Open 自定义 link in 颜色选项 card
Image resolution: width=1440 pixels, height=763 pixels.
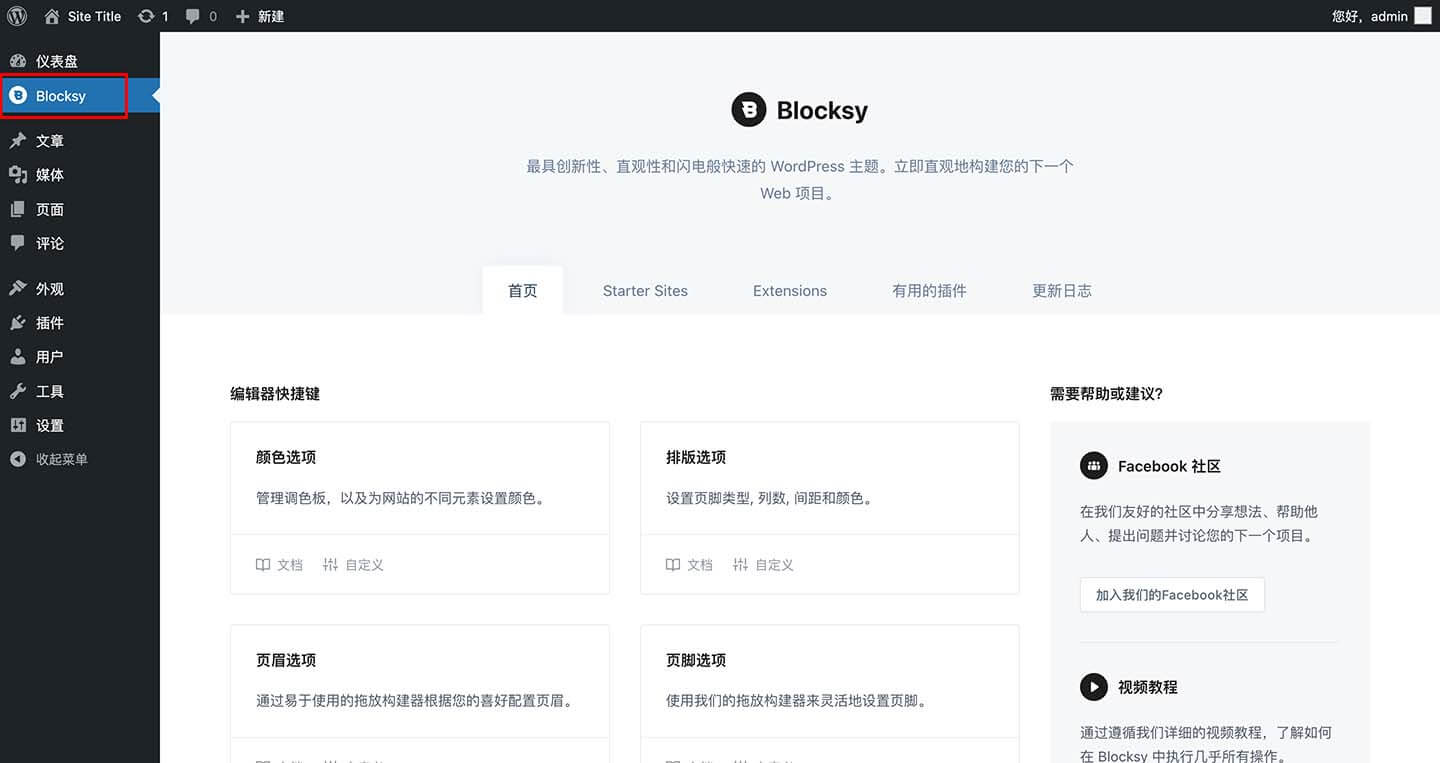tap(353, 565)
